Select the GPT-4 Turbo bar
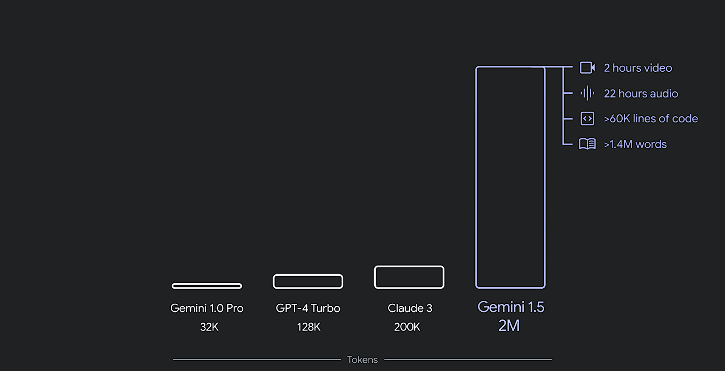725x371 pixels. click(x=308, y=281)
